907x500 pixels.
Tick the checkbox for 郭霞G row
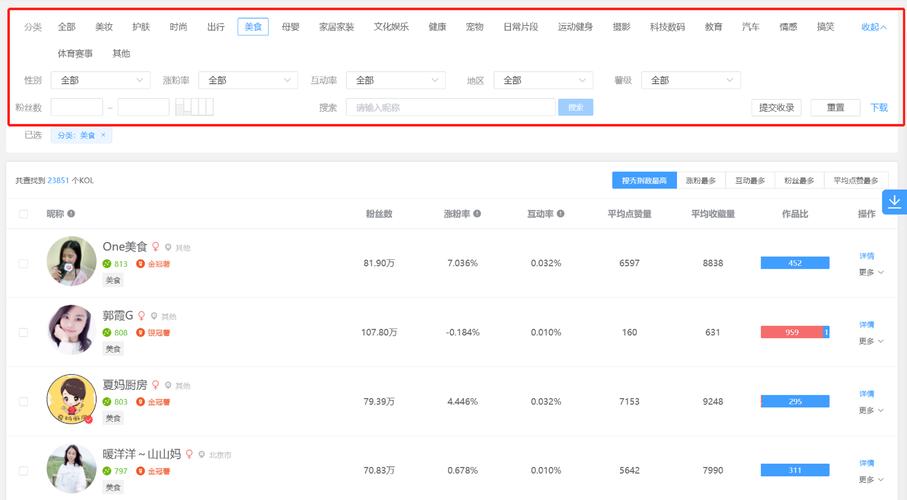[x=24, y=332]
